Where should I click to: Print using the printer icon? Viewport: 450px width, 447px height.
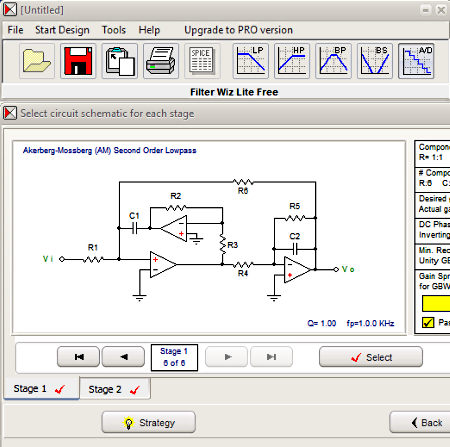[161, 61]
